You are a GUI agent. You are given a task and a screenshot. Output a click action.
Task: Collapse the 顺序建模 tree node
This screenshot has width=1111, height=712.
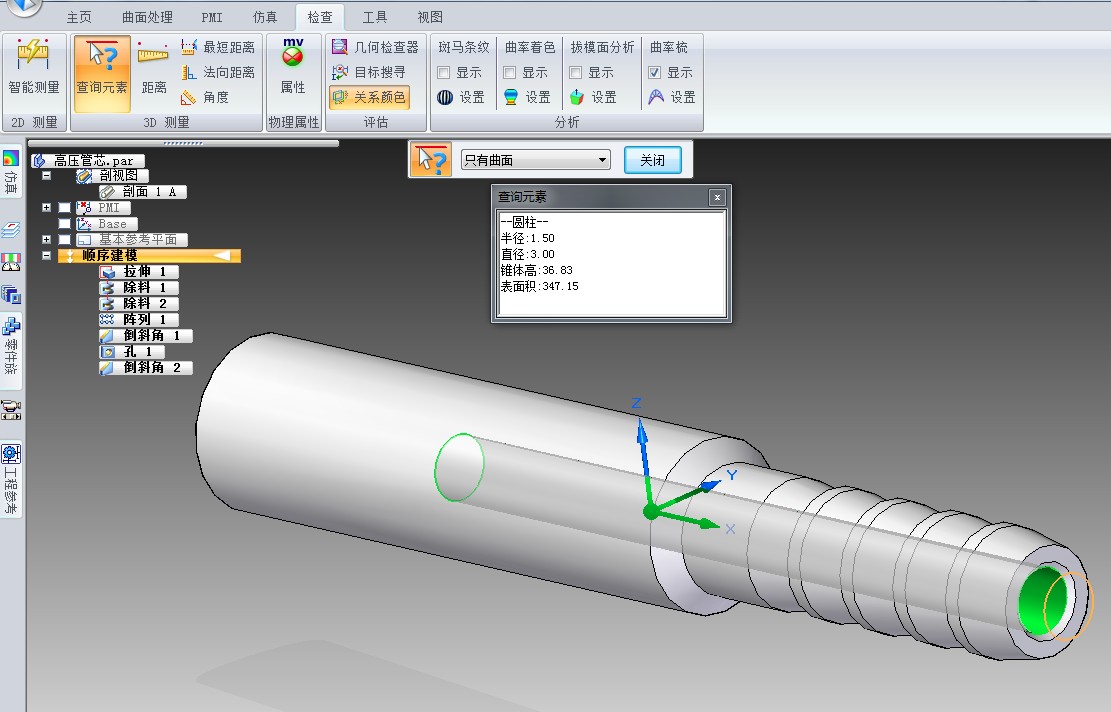(x=46, y=255)
